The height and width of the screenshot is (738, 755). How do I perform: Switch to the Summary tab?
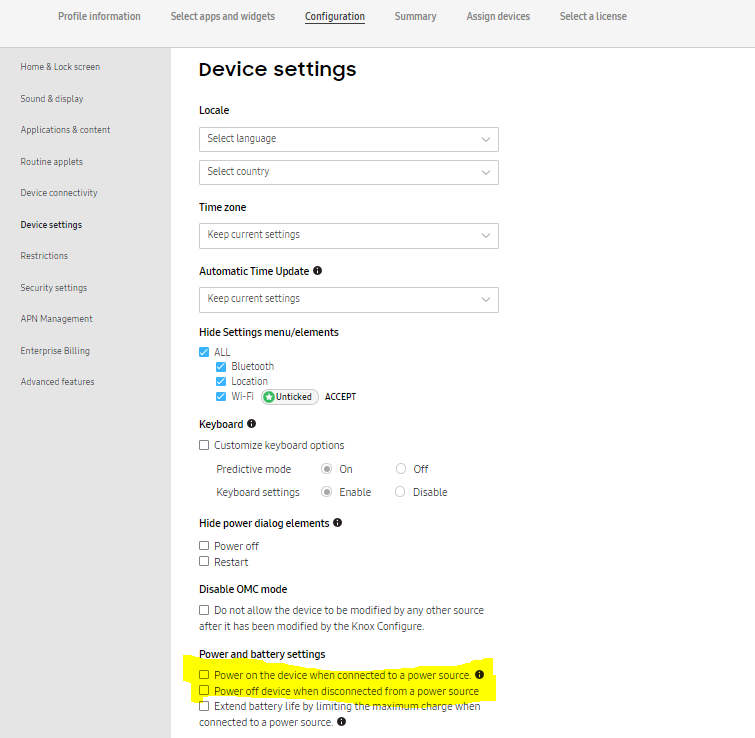tap(415, 17)
